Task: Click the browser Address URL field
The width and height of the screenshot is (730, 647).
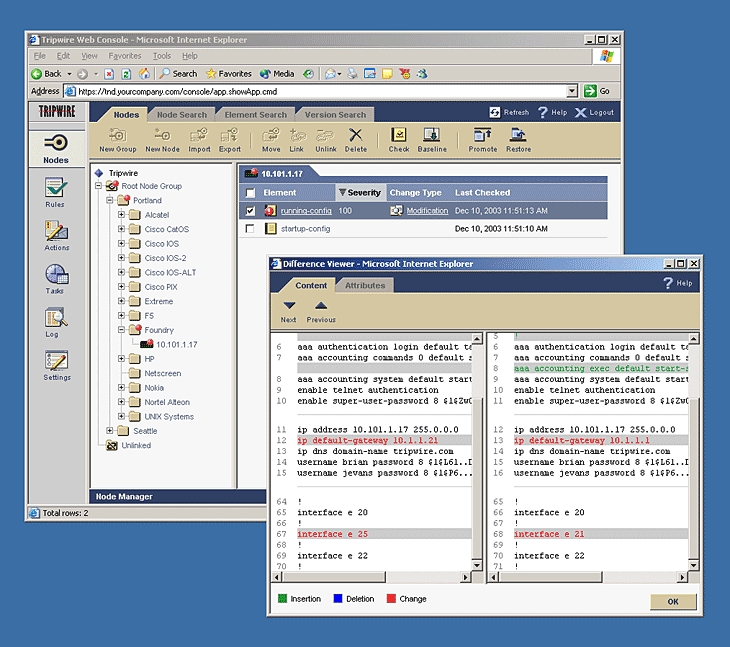Action: coord(320,91)
